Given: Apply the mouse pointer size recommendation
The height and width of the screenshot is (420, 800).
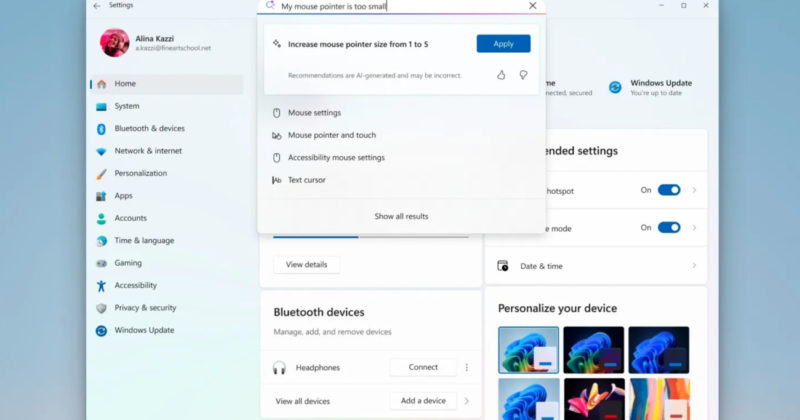Looking at the screenshot, I should [x=503, y=44].
